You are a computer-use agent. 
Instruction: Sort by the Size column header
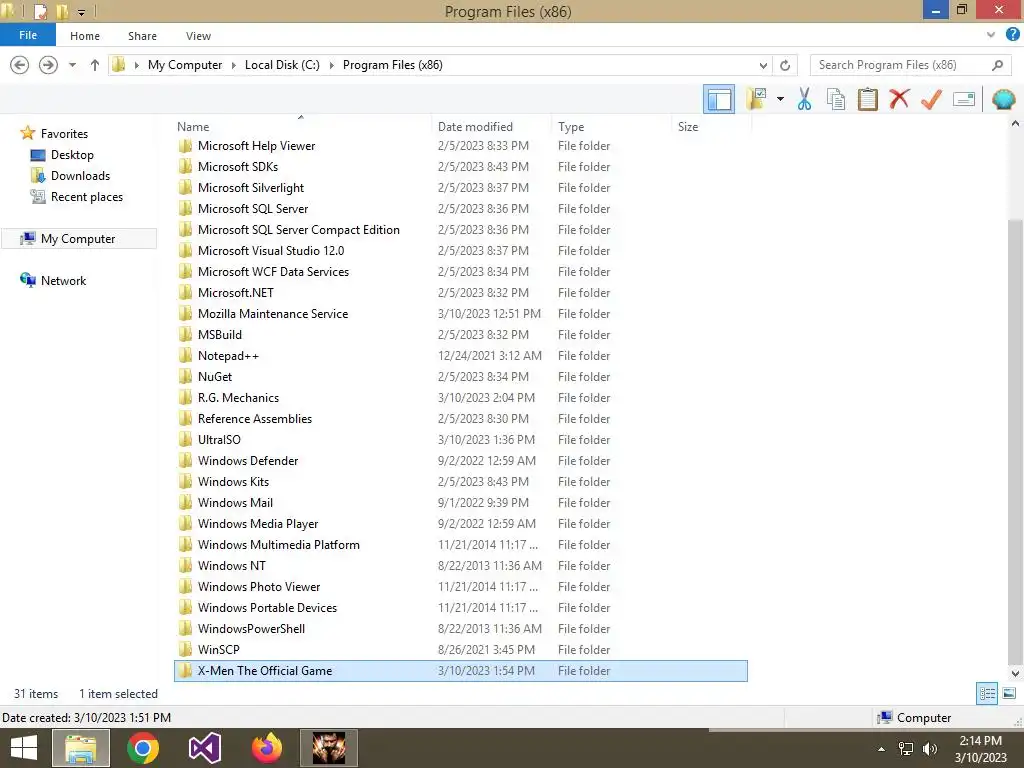(711, 127)
